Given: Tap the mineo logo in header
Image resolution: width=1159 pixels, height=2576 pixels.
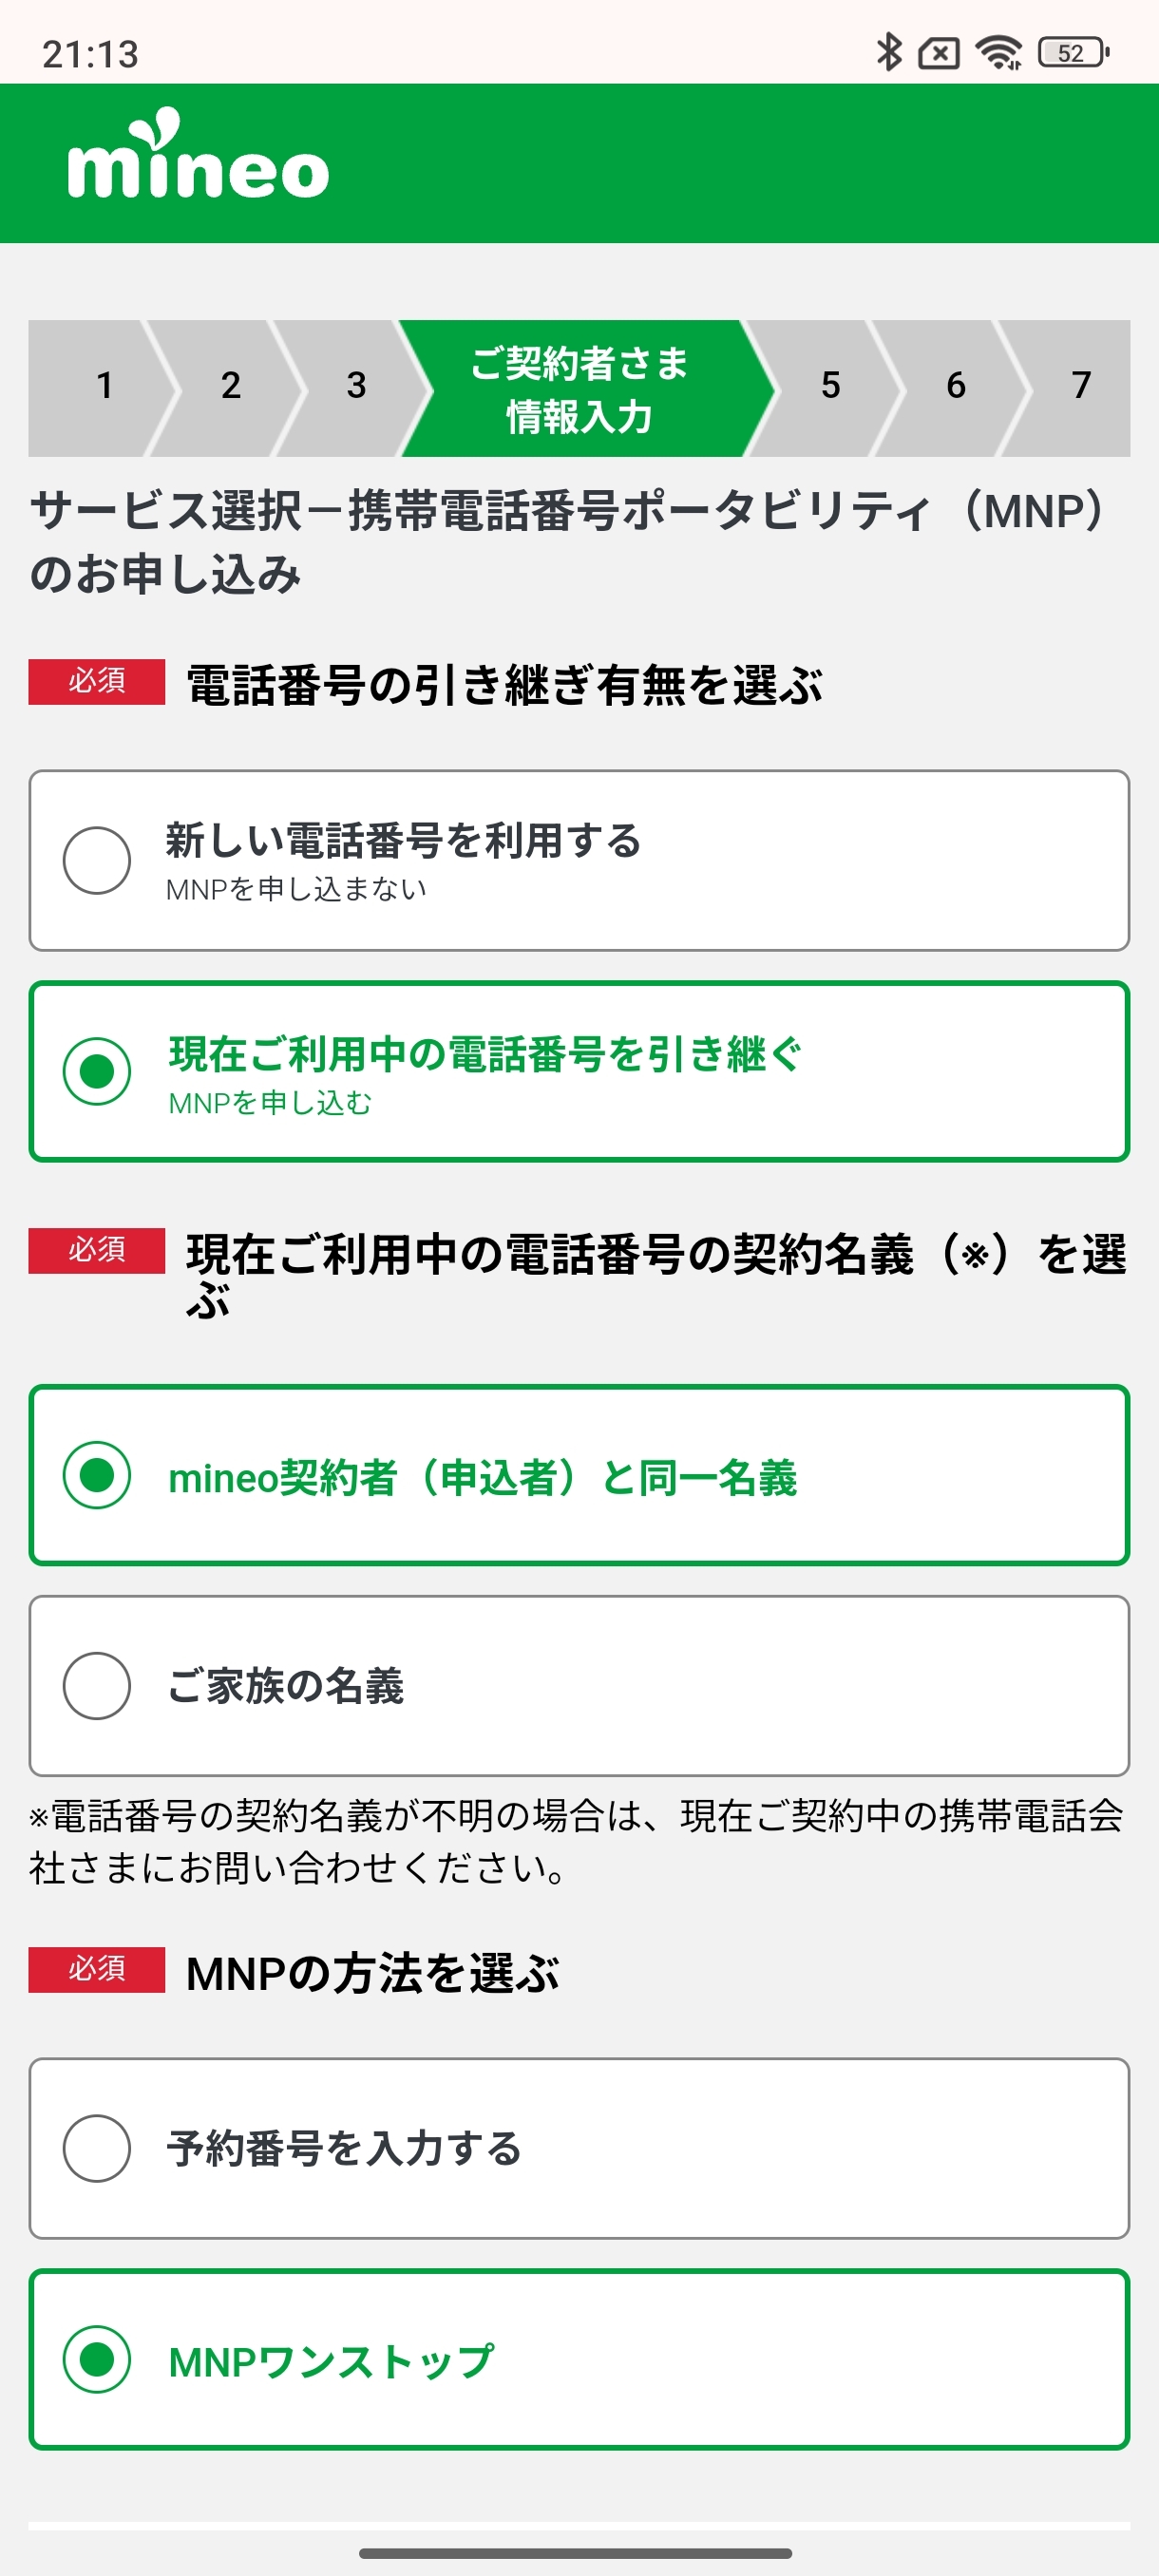Looking at the screenshot, I should pyautogui.click(x=197, y=158).
